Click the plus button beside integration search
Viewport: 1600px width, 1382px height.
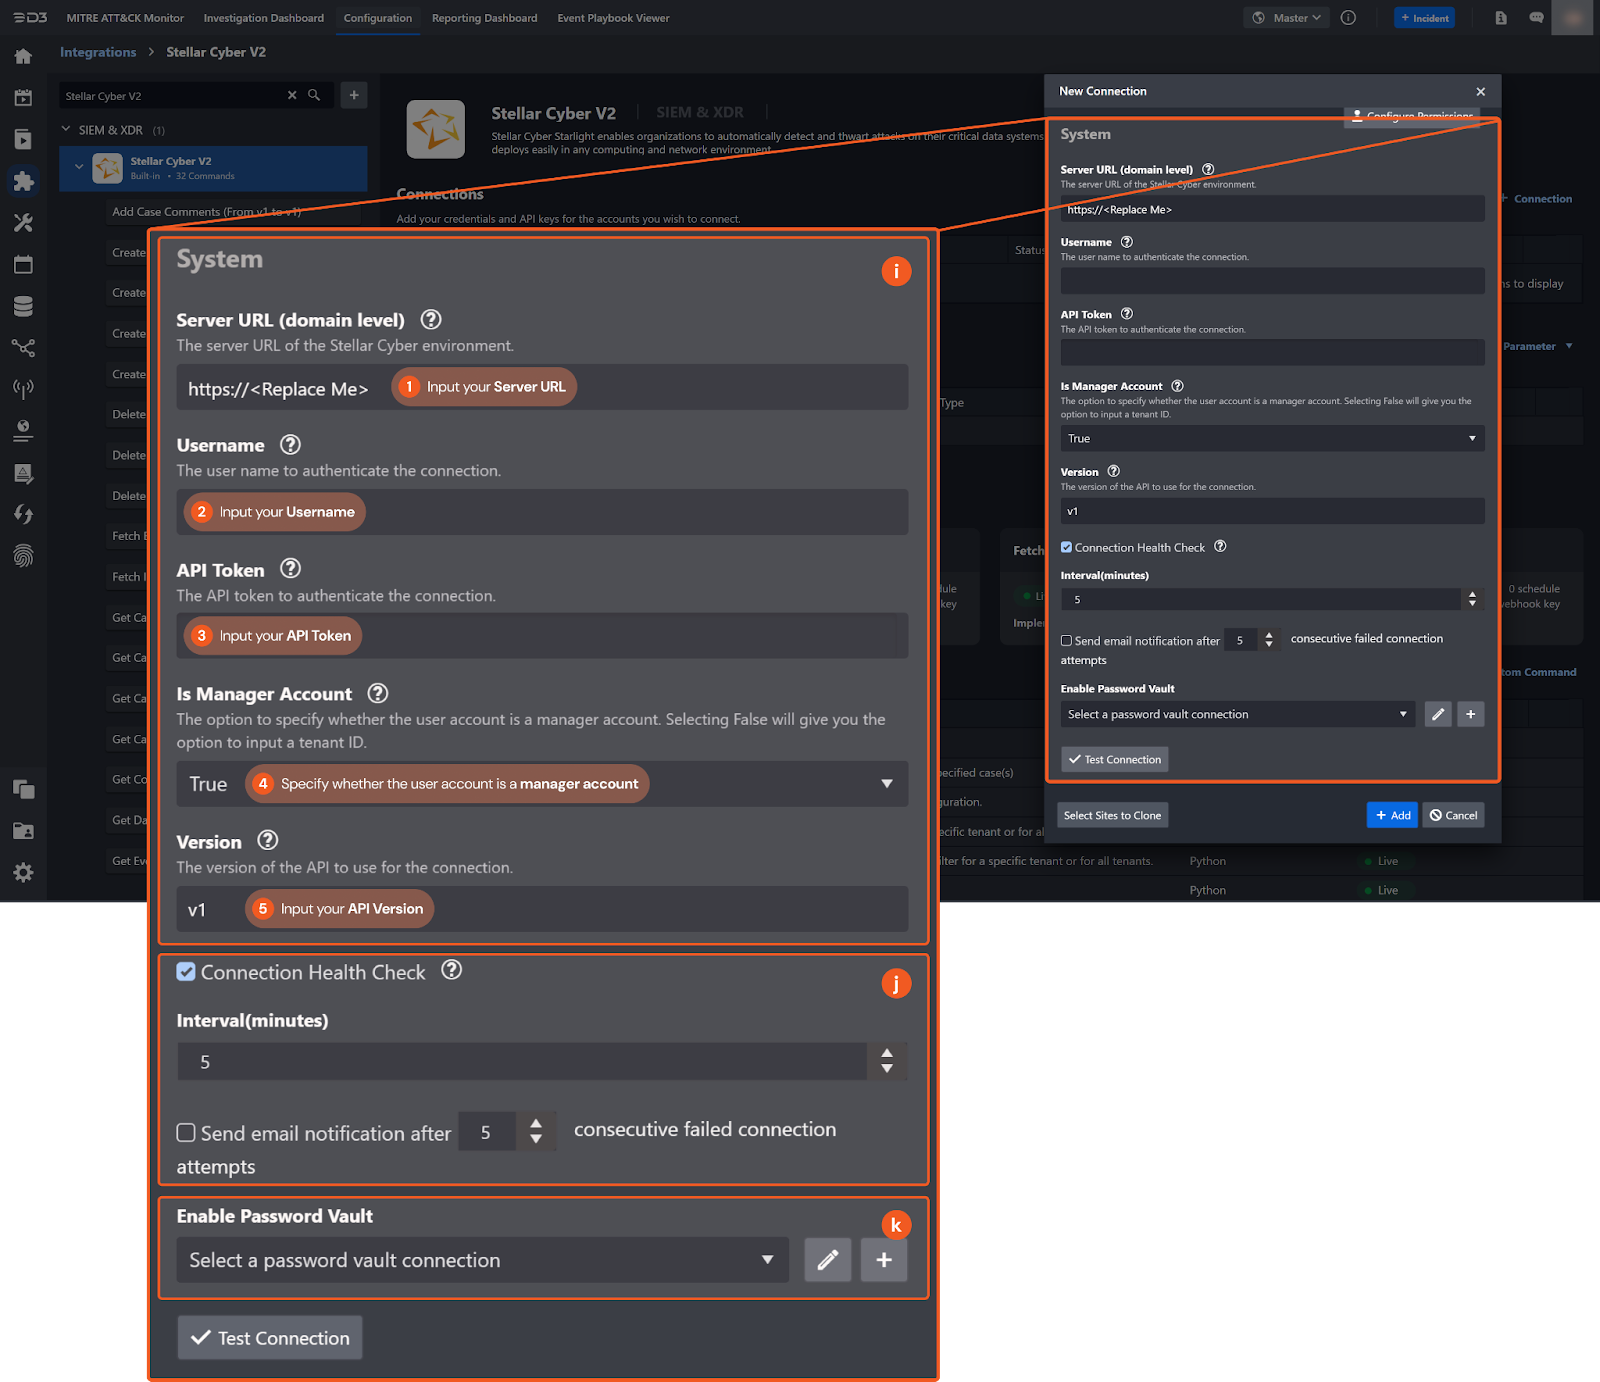click(x=354, y=95)
